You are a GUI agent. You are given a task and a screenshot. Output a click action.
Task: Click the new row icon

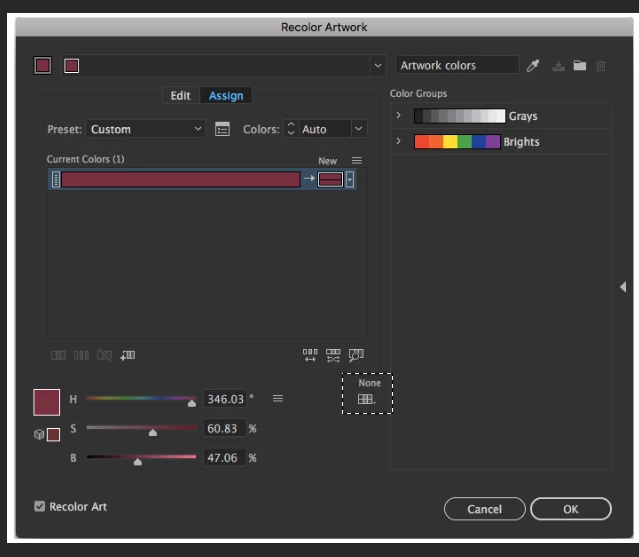pyautogui.click(x=128, y=355)
